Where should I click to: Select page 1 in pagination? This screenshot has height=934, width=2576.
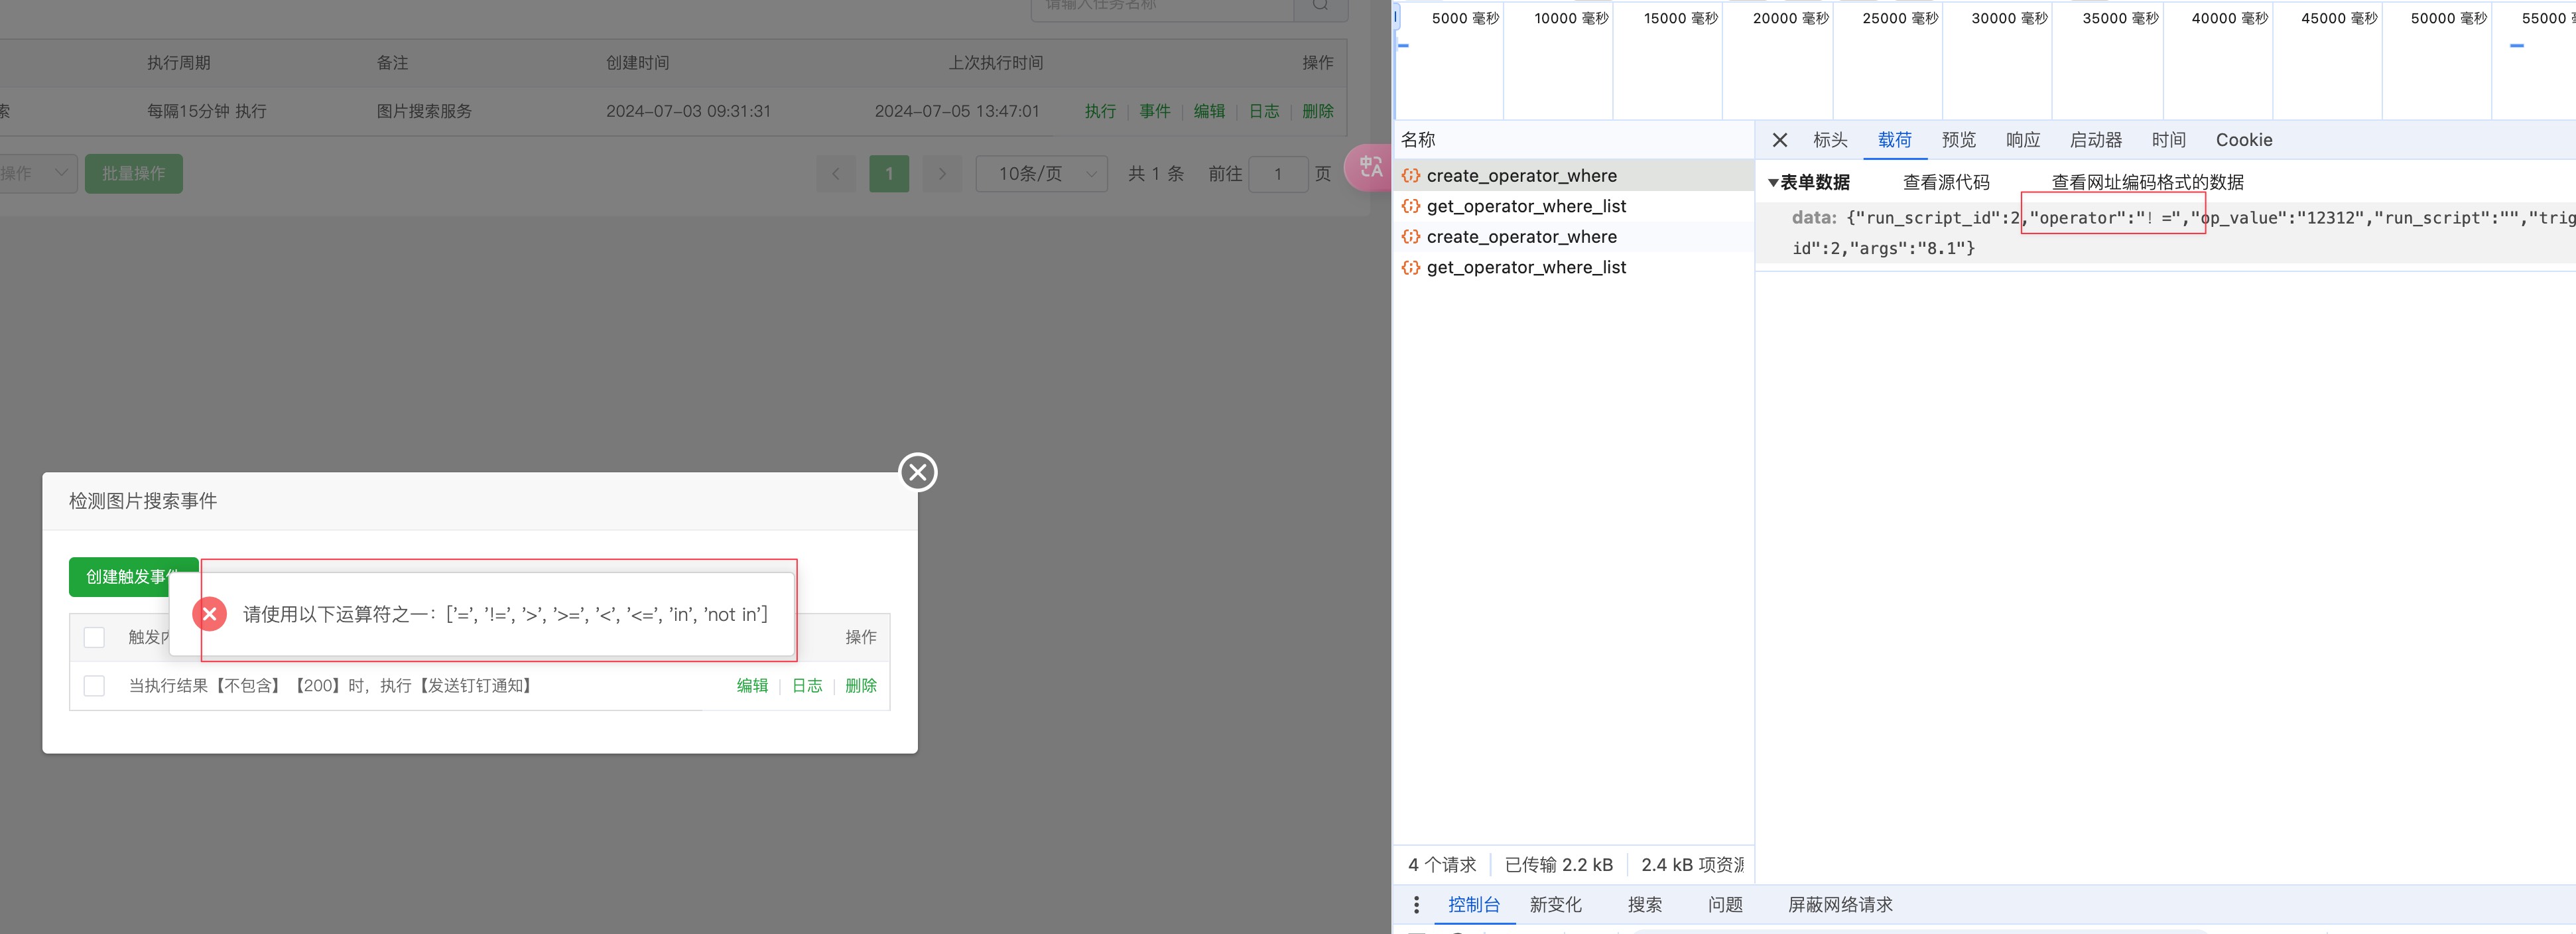click(x=889, y=174)
